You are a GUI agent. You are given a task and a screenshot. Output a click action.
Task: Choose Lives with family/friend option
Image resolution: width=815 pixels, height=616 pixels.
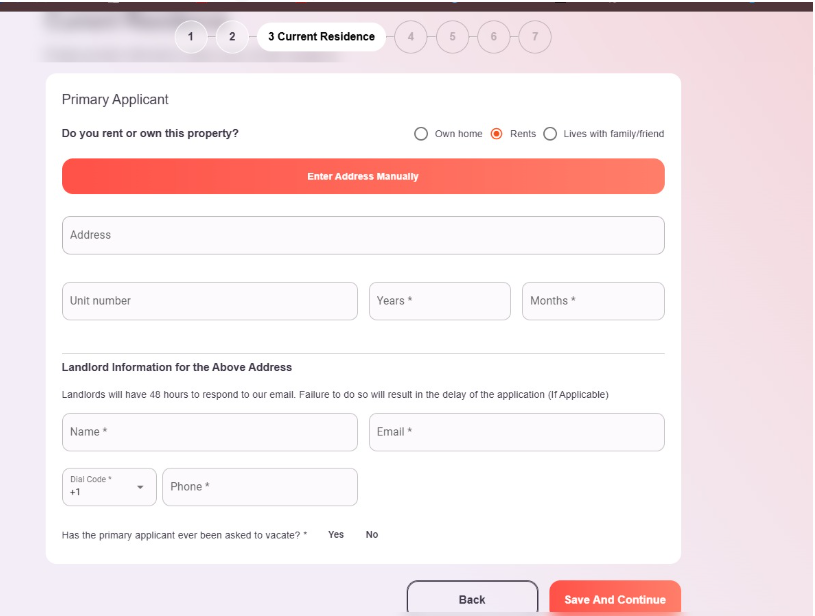pyautogui.click(x=550, y=134)
